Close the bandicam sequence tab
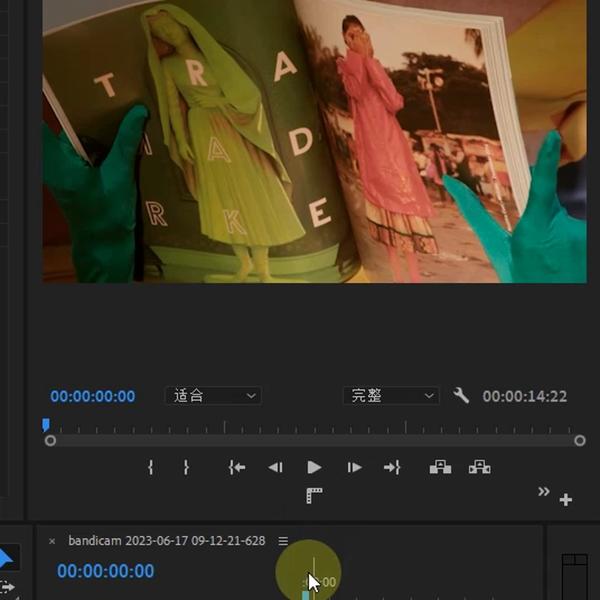Image resolution: width=600 pixels, height=600 pixels. [x=52, y=541]
